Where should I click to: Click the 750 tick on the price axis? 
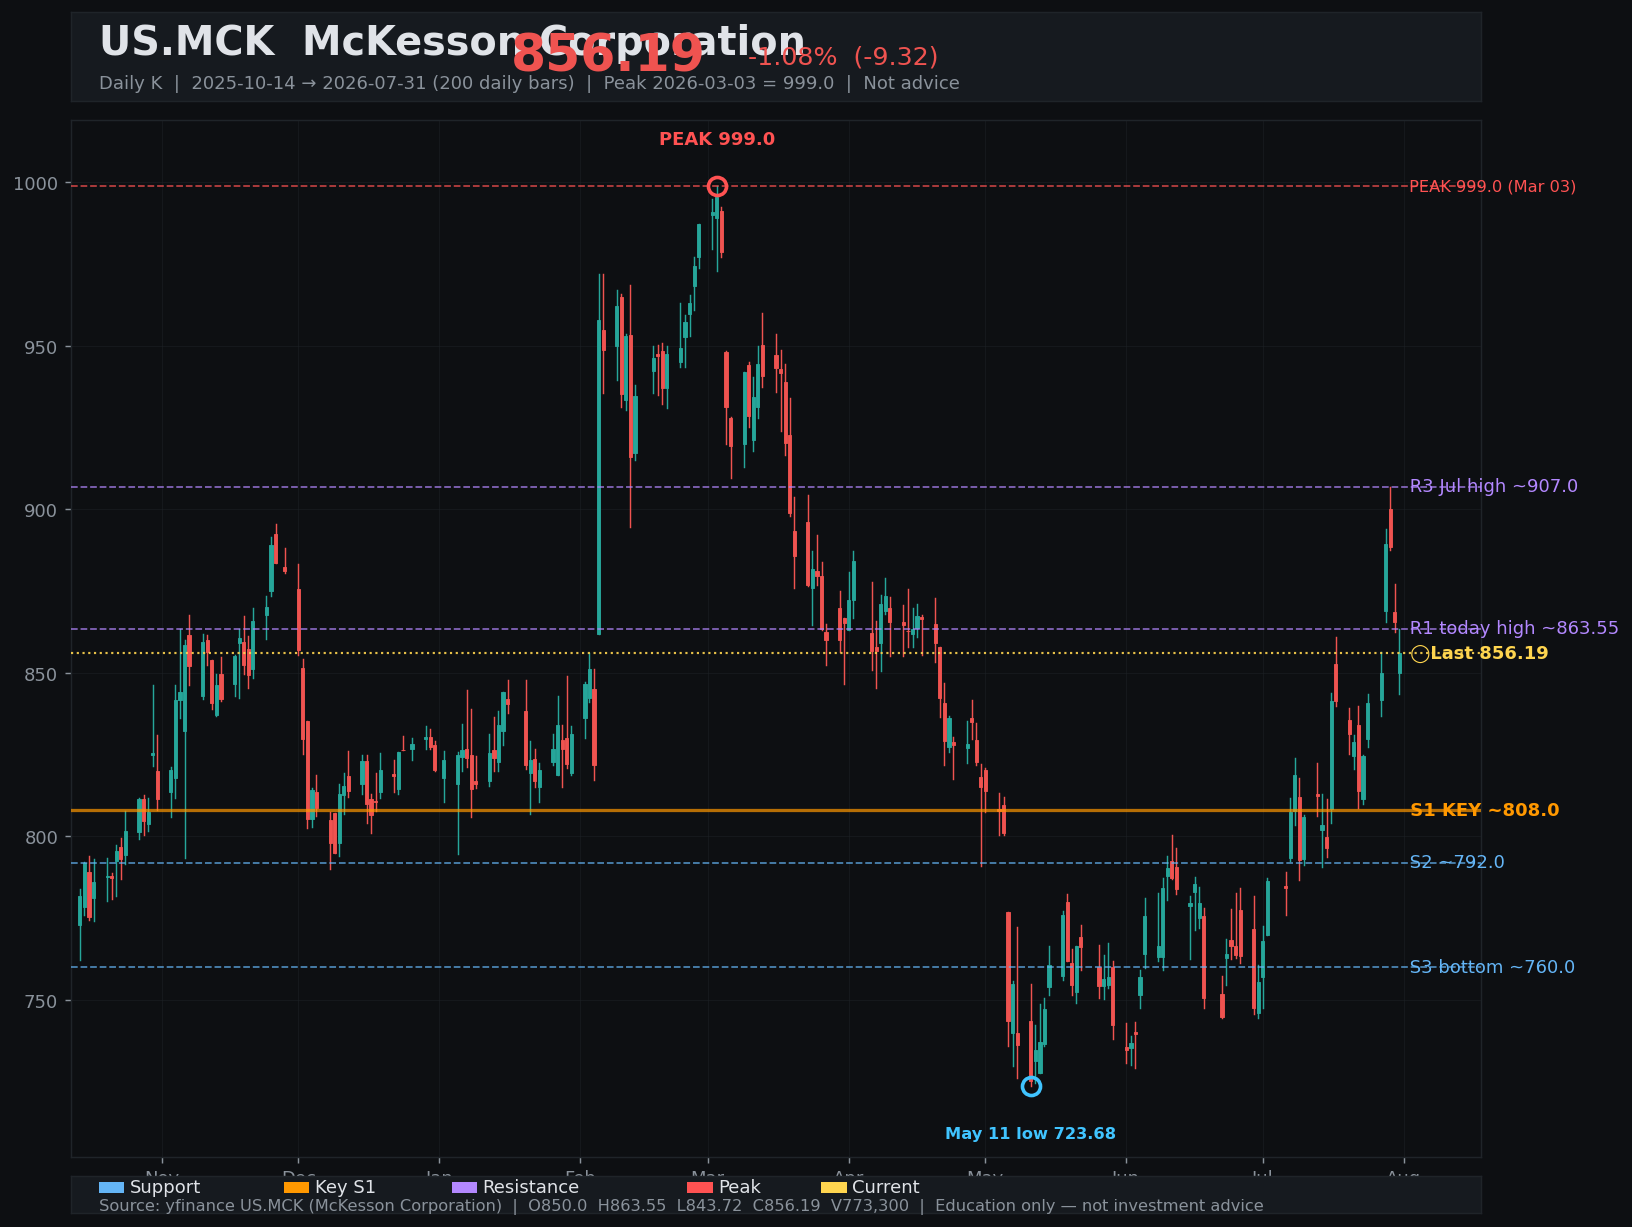pos(41,1001)
